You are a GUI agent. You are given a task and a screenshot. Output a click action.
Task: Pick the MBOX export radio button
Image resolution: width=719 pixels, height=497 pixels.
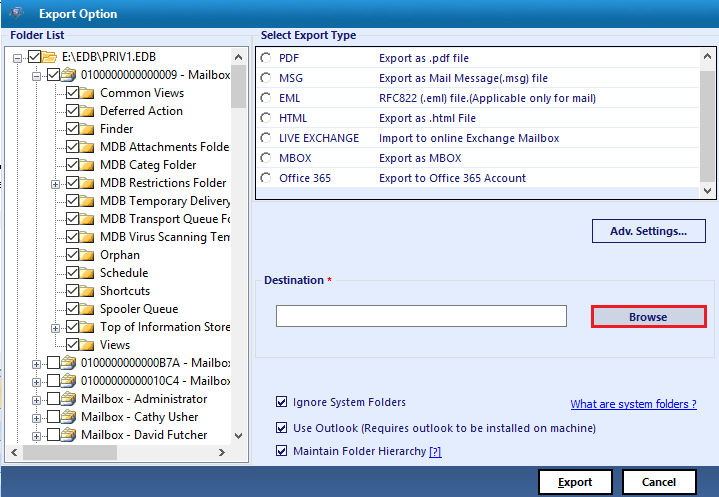[x=266, y=158]
